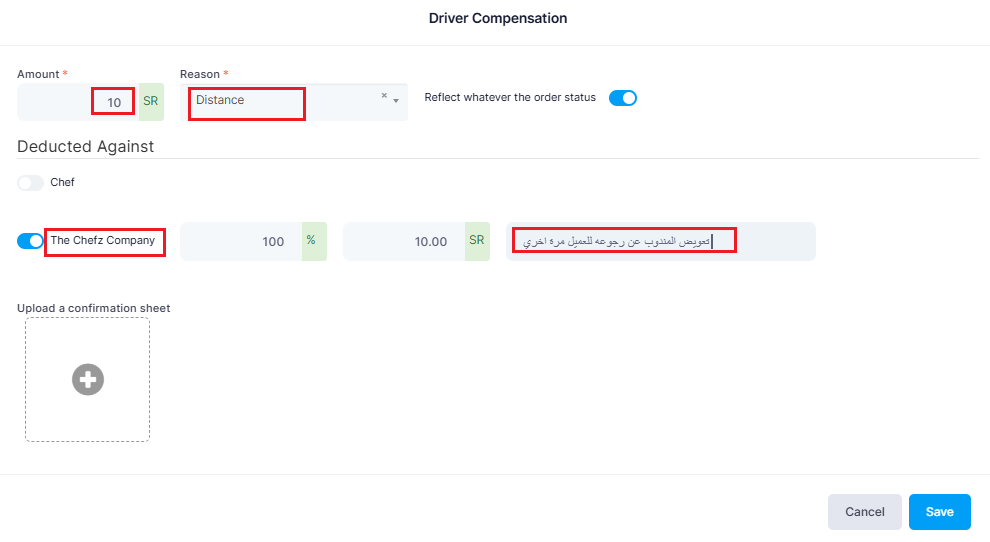Select the Distance reason combo box
Image resolution: width=990 pixels, height=542 pixels.
294,102
